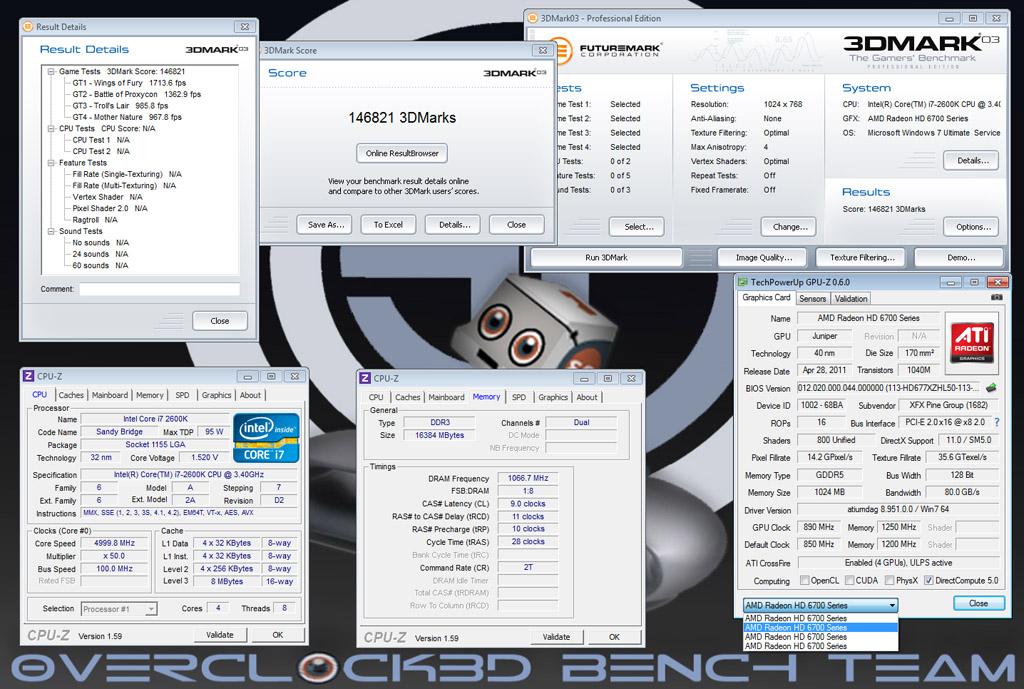The width and height of the screenshot is (1024, 689).
Task: Click Details in 3DMark Score window
Action: tap(454, 225)
